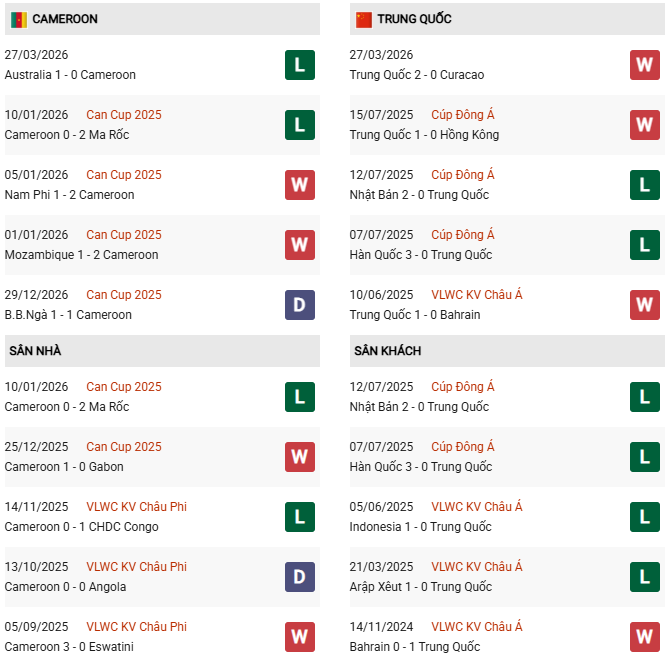The width and height of the screenshot is (666, 661).
Task: Select the L badge for Australia 1 - 0 Cameroon
Action: click(x=299, y=65)
